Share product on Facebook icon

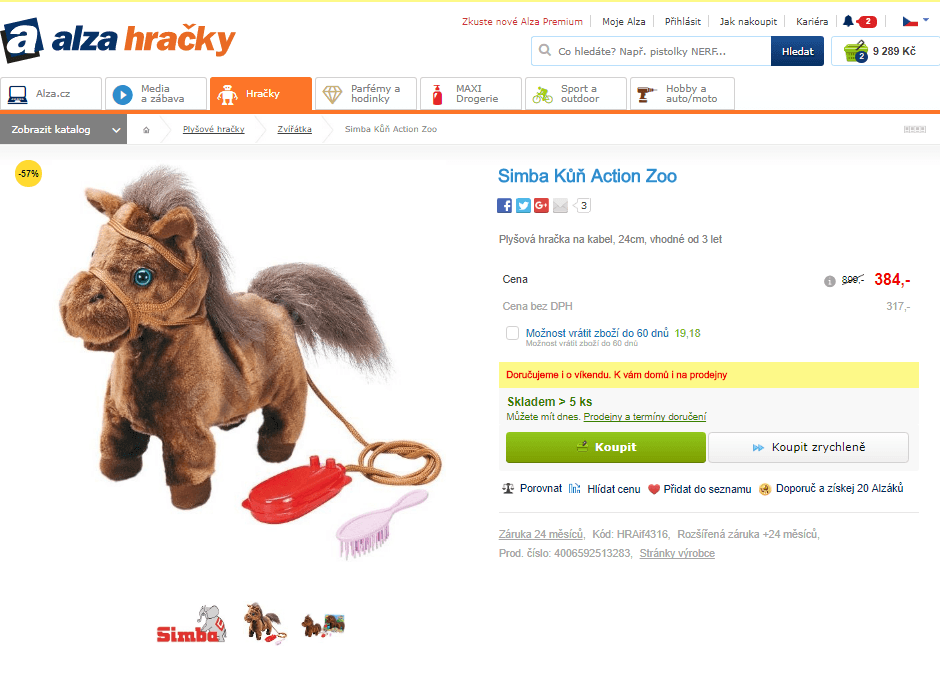point(504,206)
